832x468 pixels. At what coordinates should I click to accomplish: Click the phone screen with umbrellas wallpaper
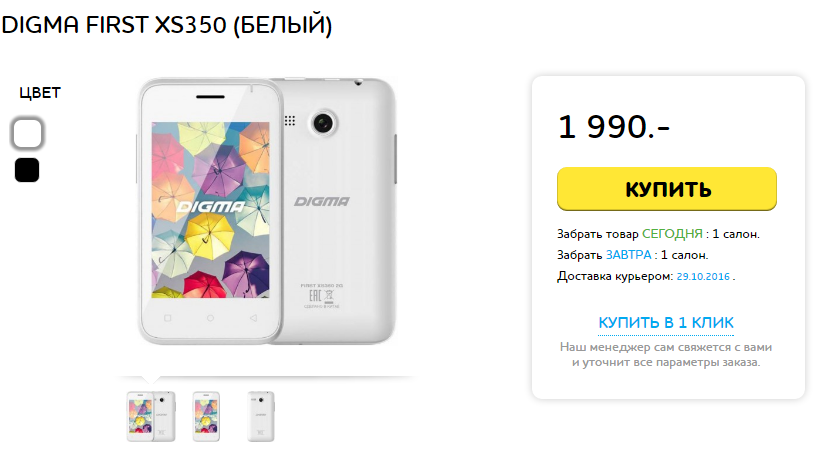coord(211,210)
